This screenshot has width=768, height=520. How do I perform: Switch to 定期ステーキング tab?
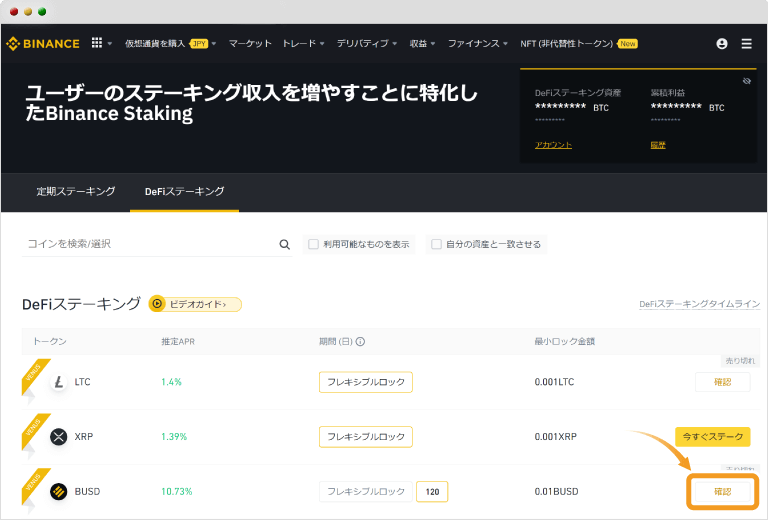(76, 191)
